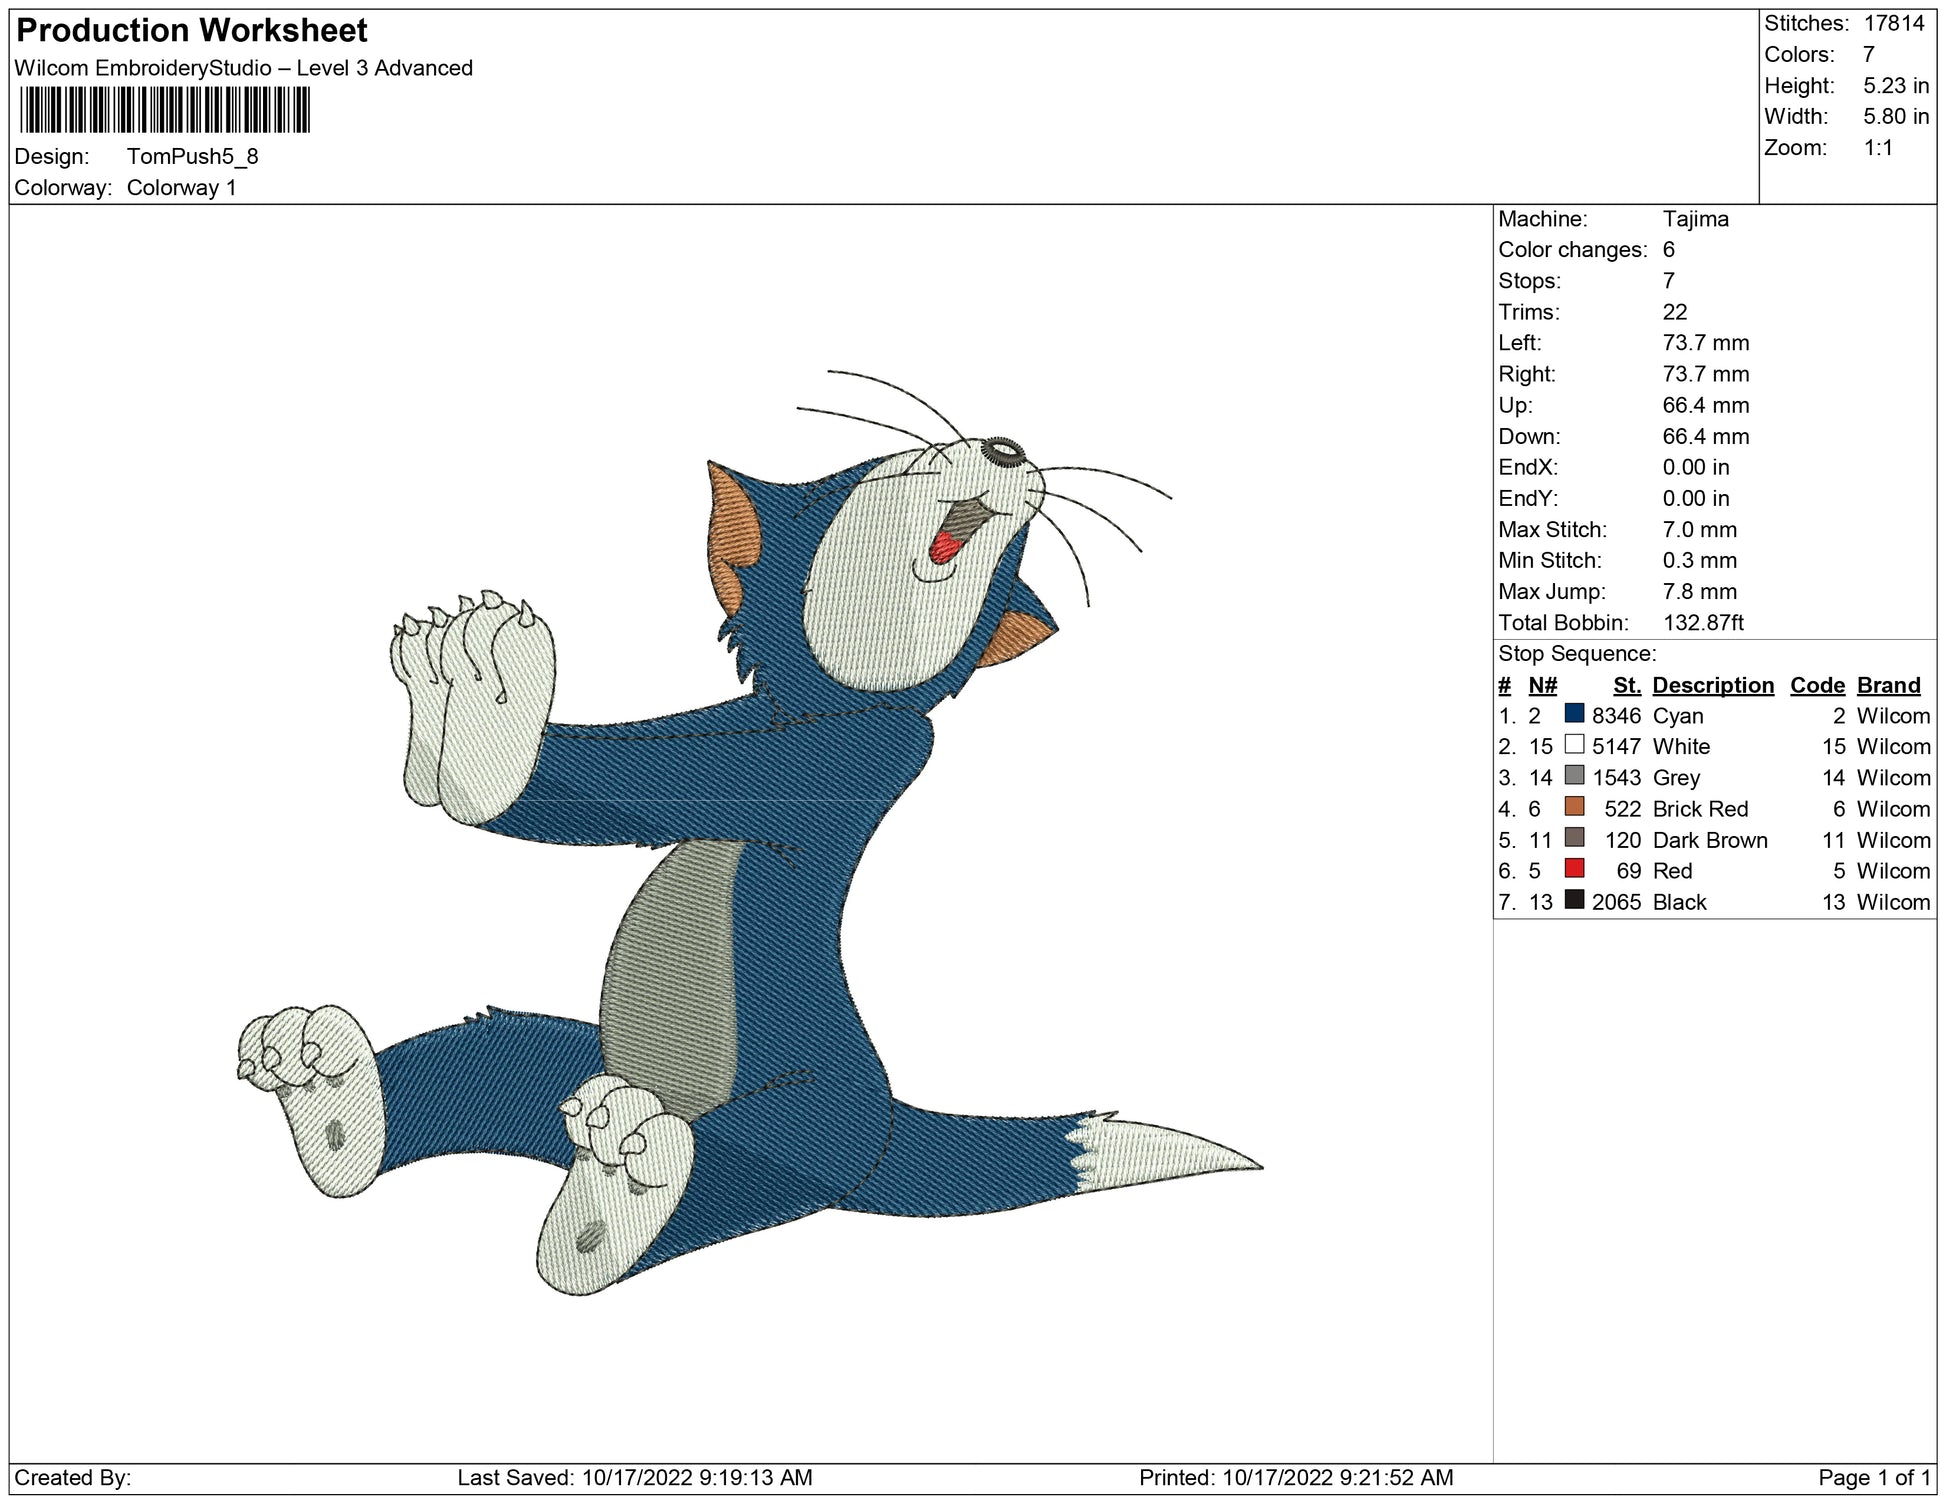Click the Production Worksheet title

[192, 31]
